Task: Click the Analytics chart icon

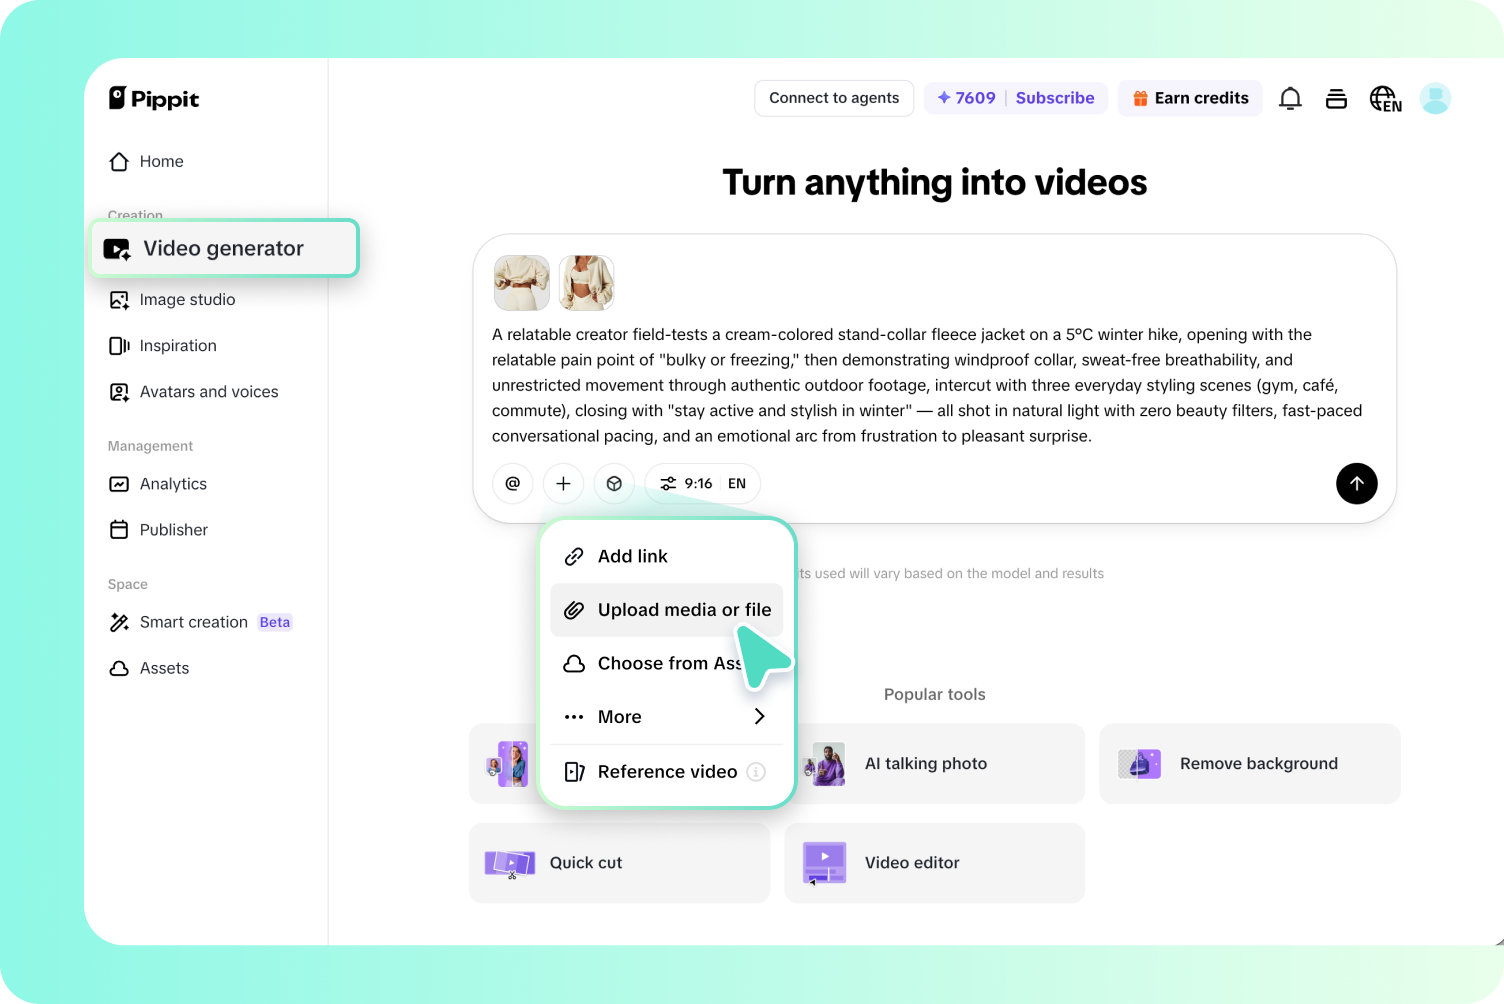Action: [119, 484]
